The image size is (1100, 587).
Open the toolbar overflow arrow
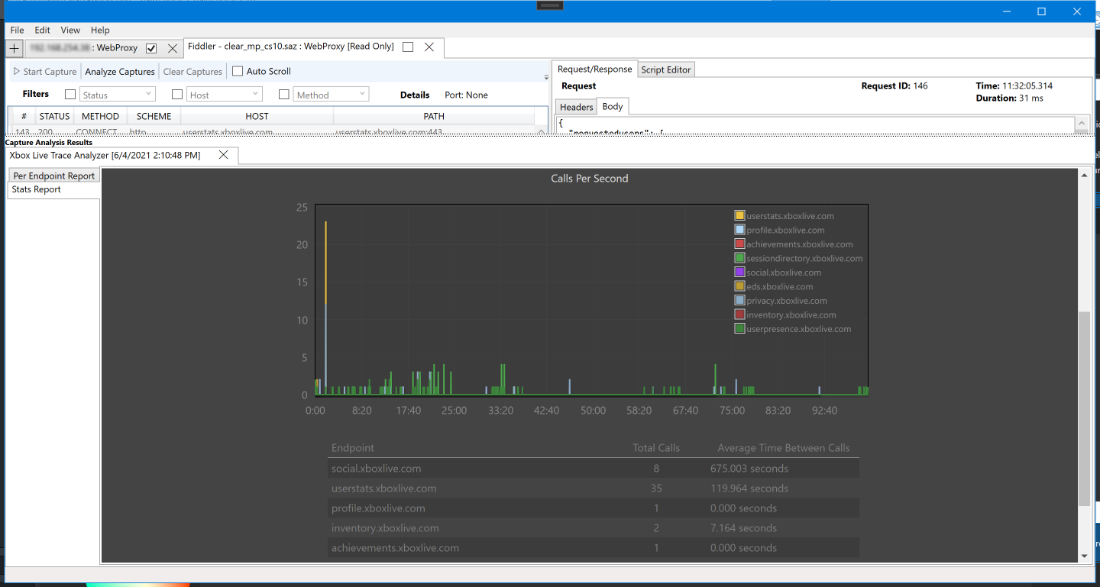546,77
